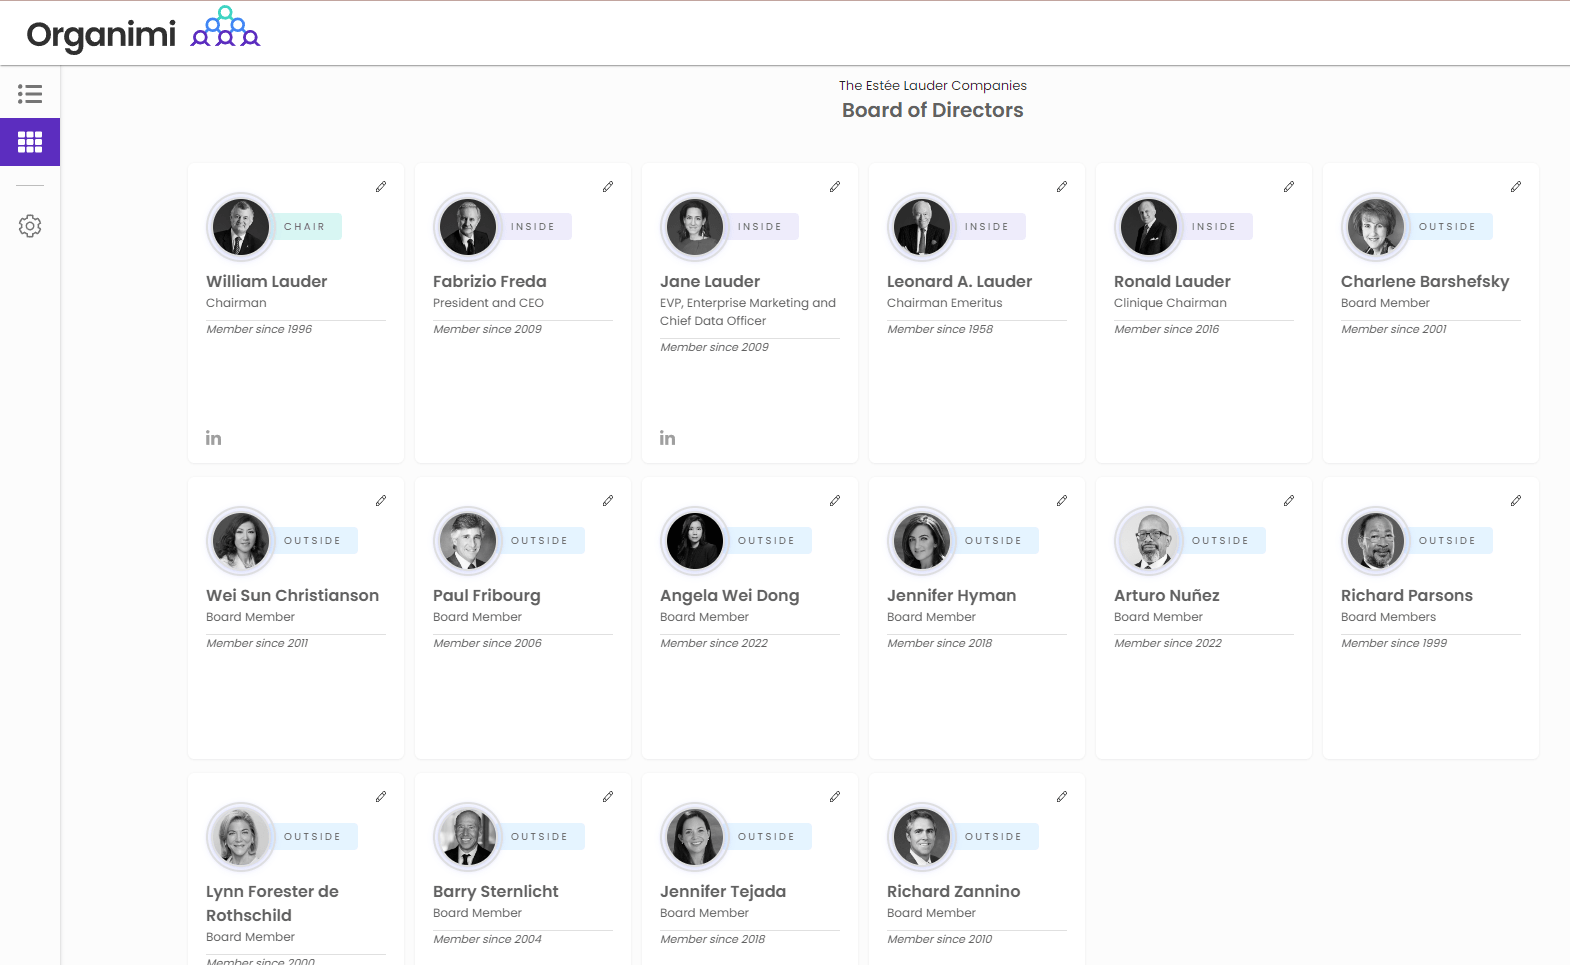Click Ronald Lauder's profile photo
The image size is (1570, 965).
point(1149,227)
